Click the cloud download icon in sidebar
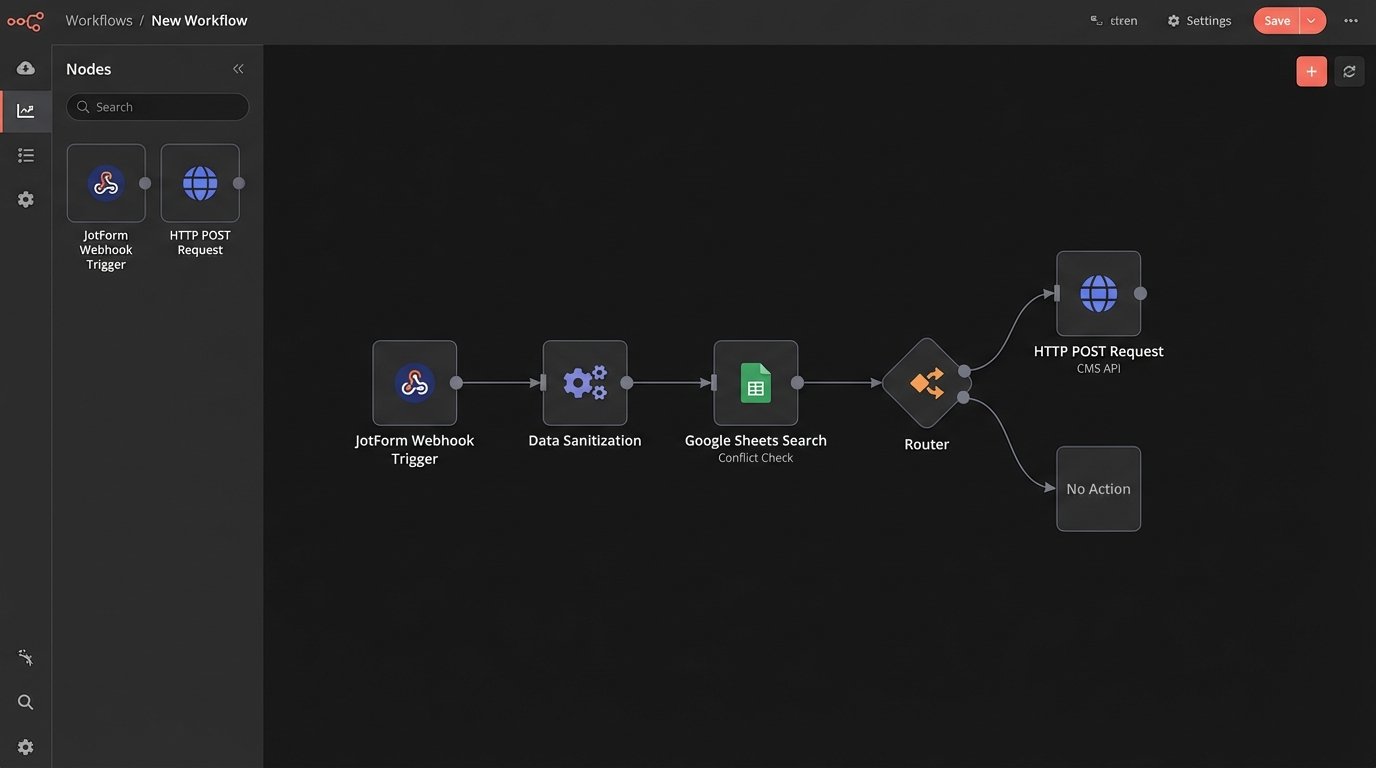The image size is (1376, 768). pyautogui.click(x=26, y=68)
